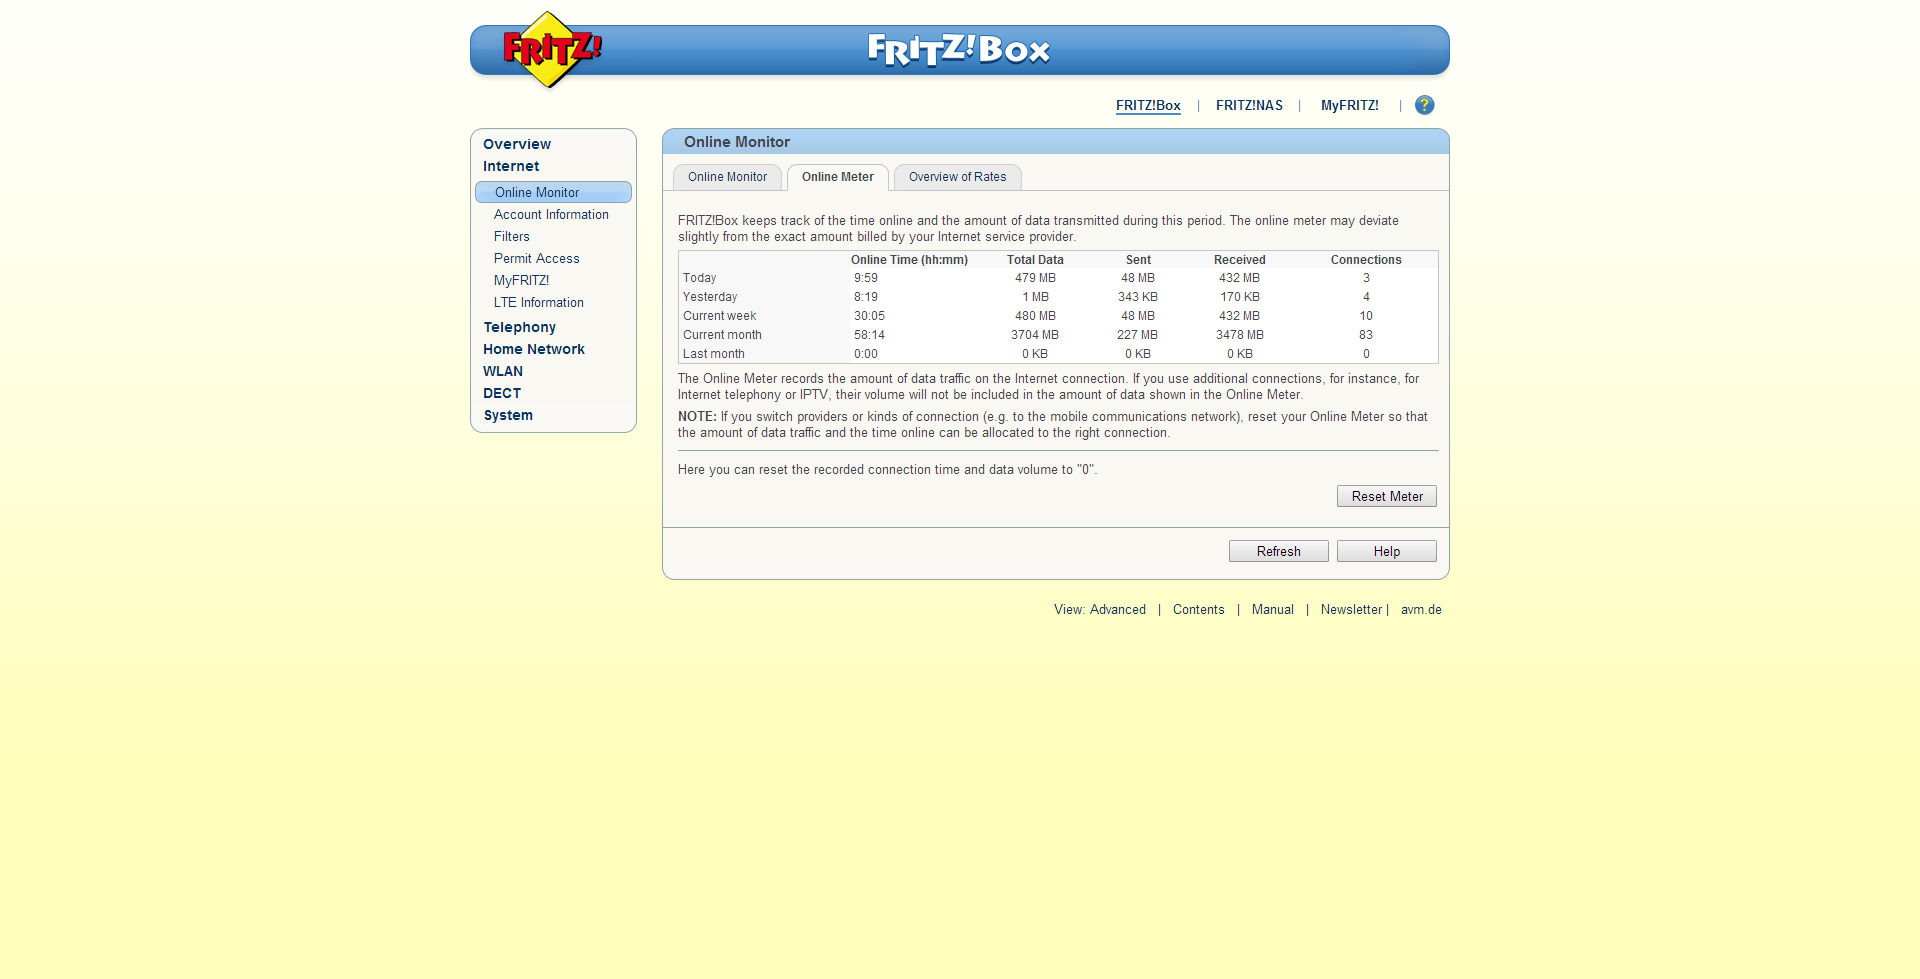The height and width of the screenshot is (979, 1920).
Task: Click the Refresh button
Action: (1279, 551)
